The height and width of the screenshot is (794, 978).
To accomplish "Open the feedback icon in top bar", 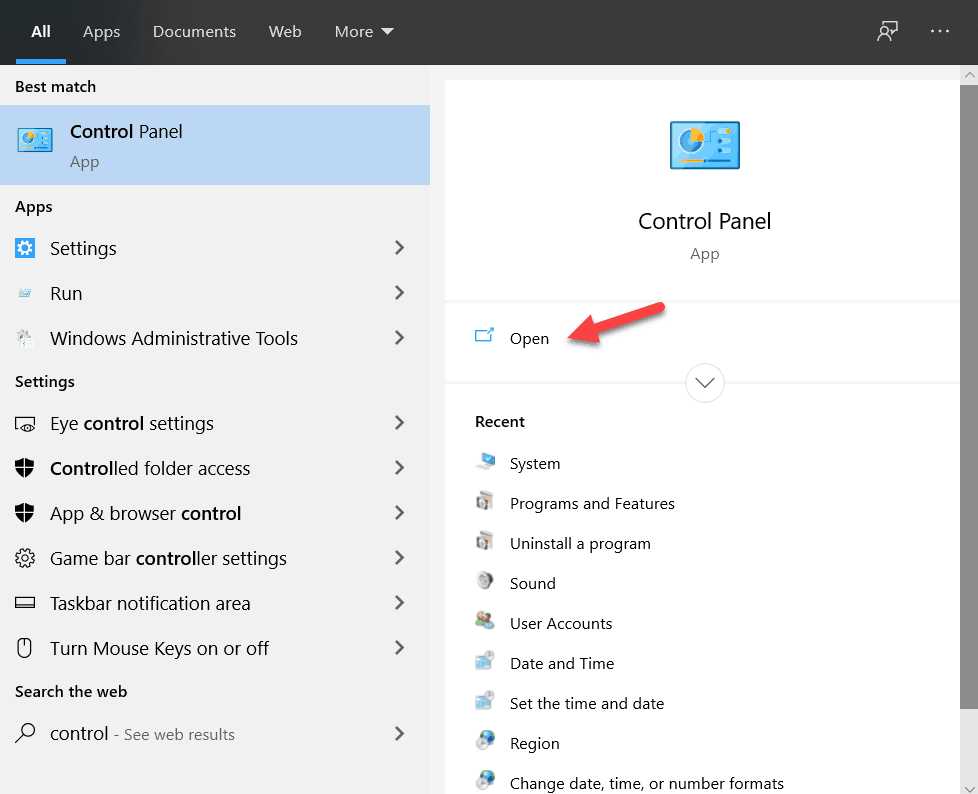I will tap(888, 31).
